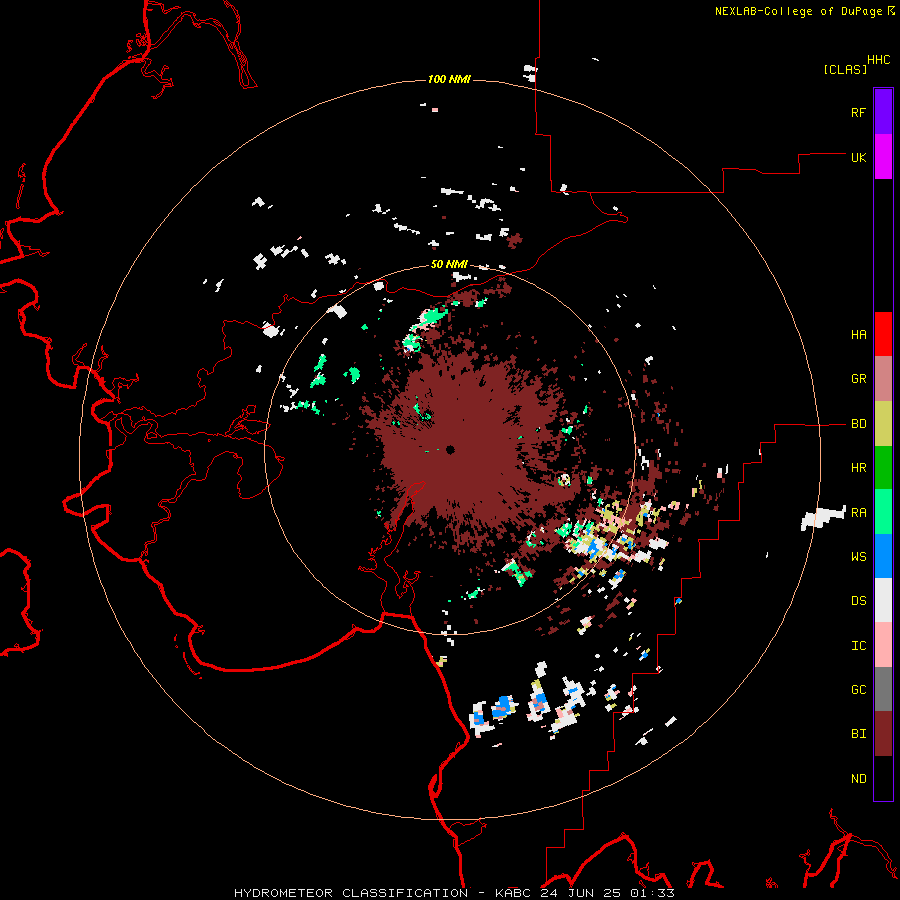The height and width of the screenshot is (900, 900).
Task: Click the KABC station identifier
Action: click(514, 893)
